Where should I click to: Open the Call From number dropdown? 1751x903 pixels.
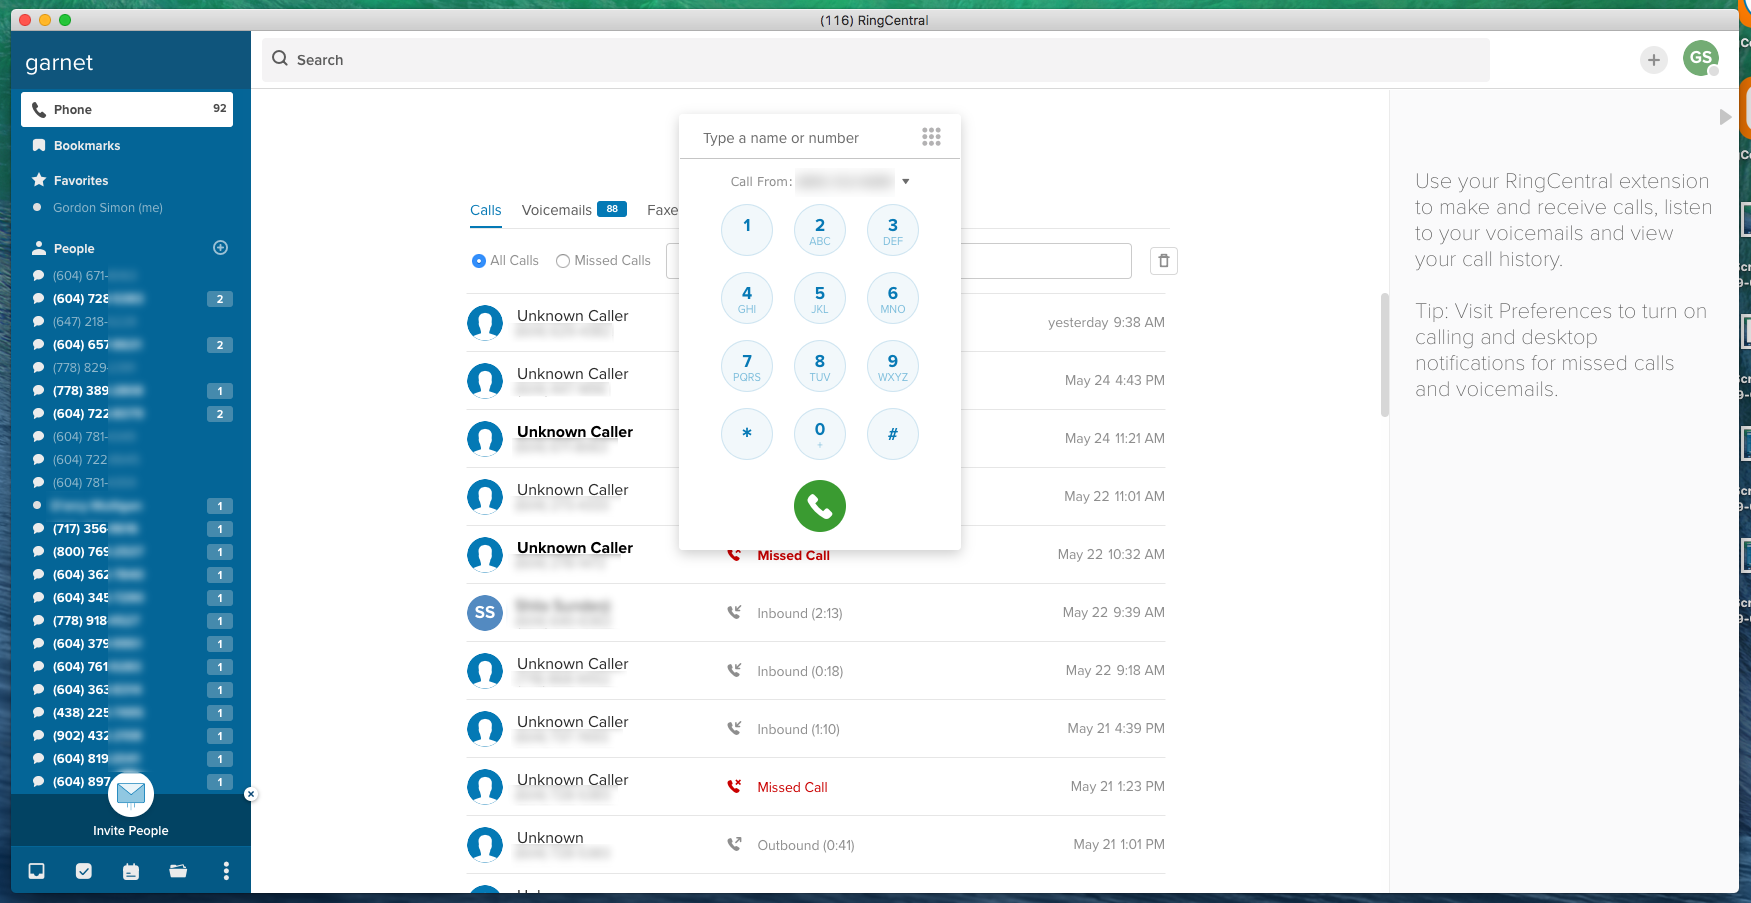pos(905,182)
